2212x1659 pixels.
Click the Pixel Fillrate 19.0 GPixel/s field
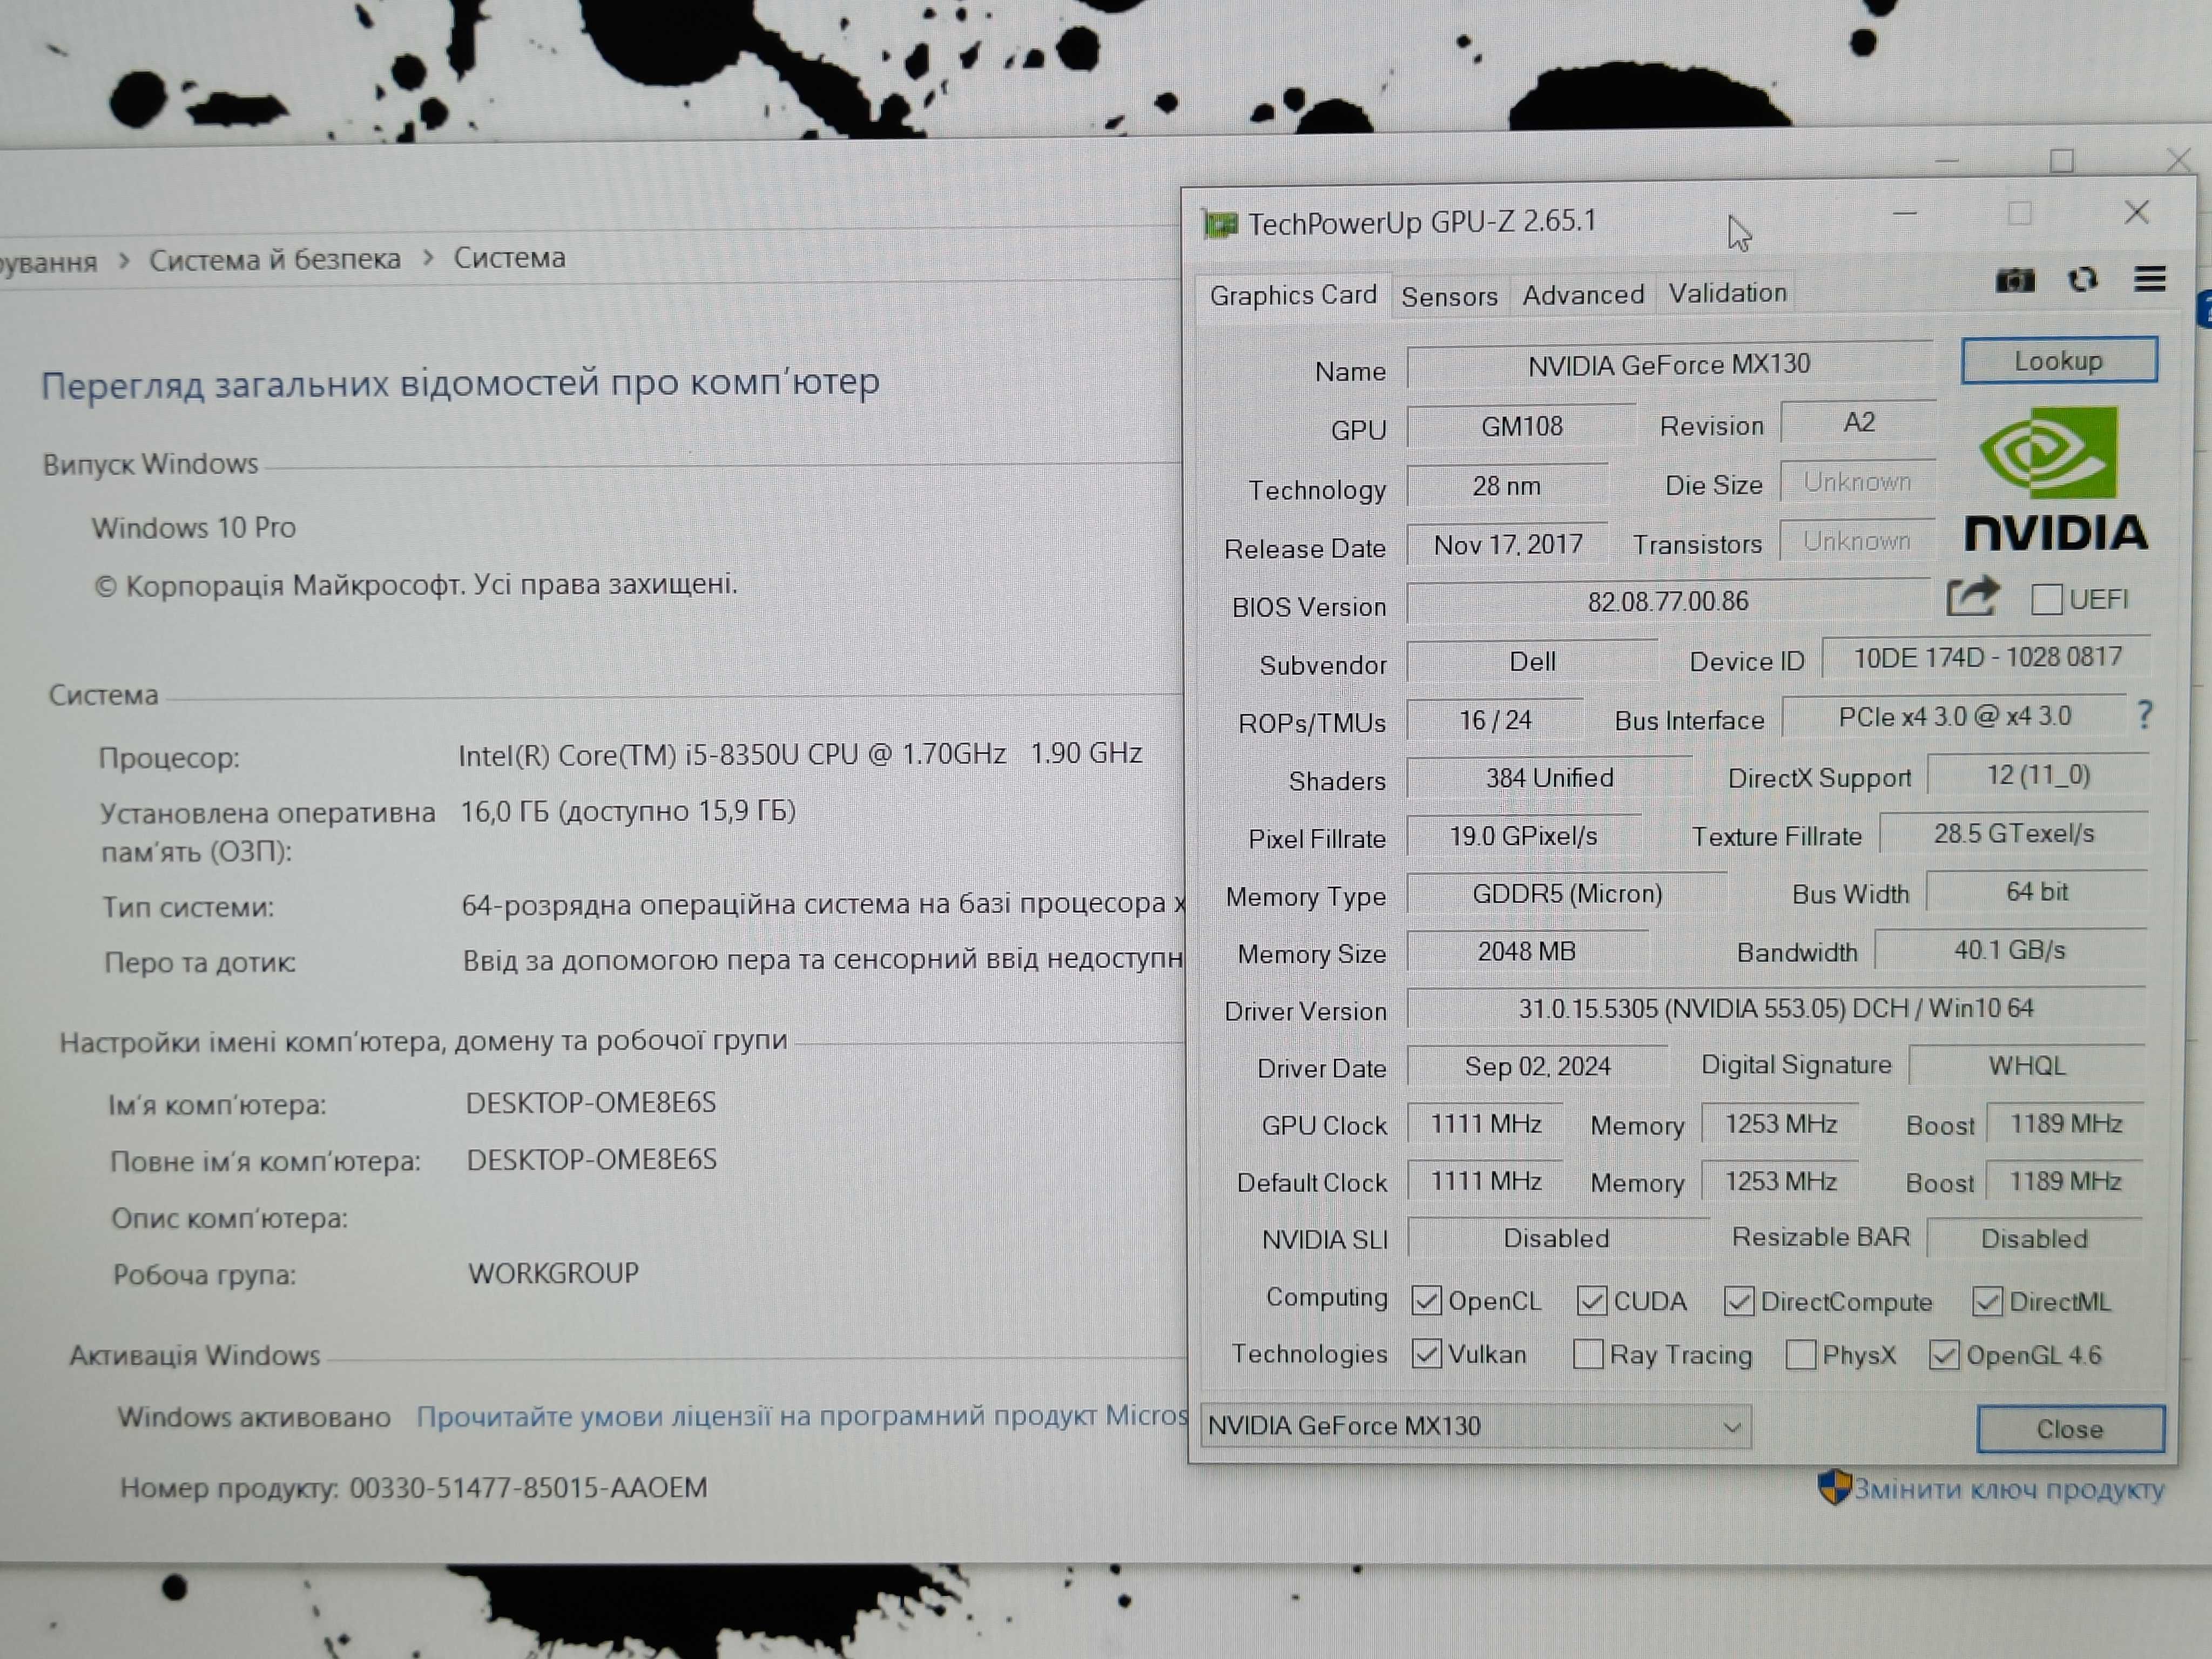[x=1524, y=836]
